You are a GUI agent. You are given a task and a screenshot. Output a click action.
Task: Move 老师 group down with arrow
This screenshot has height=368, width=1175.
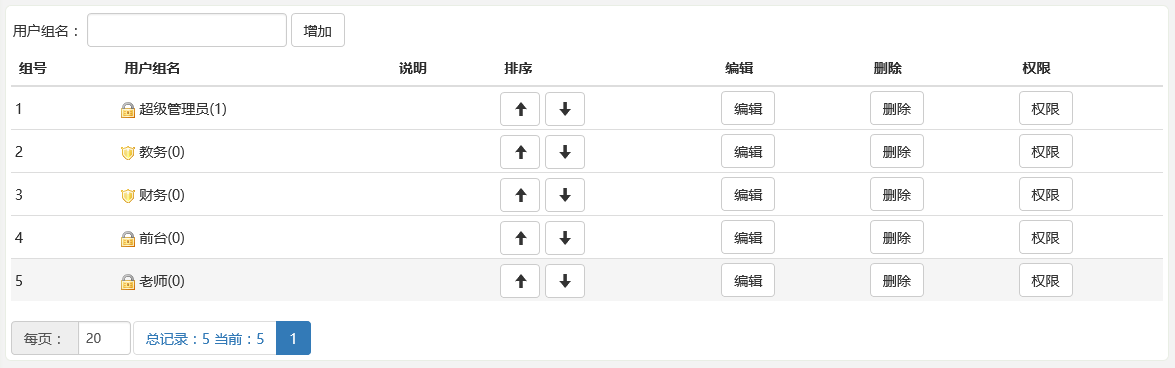pos(565,281)
